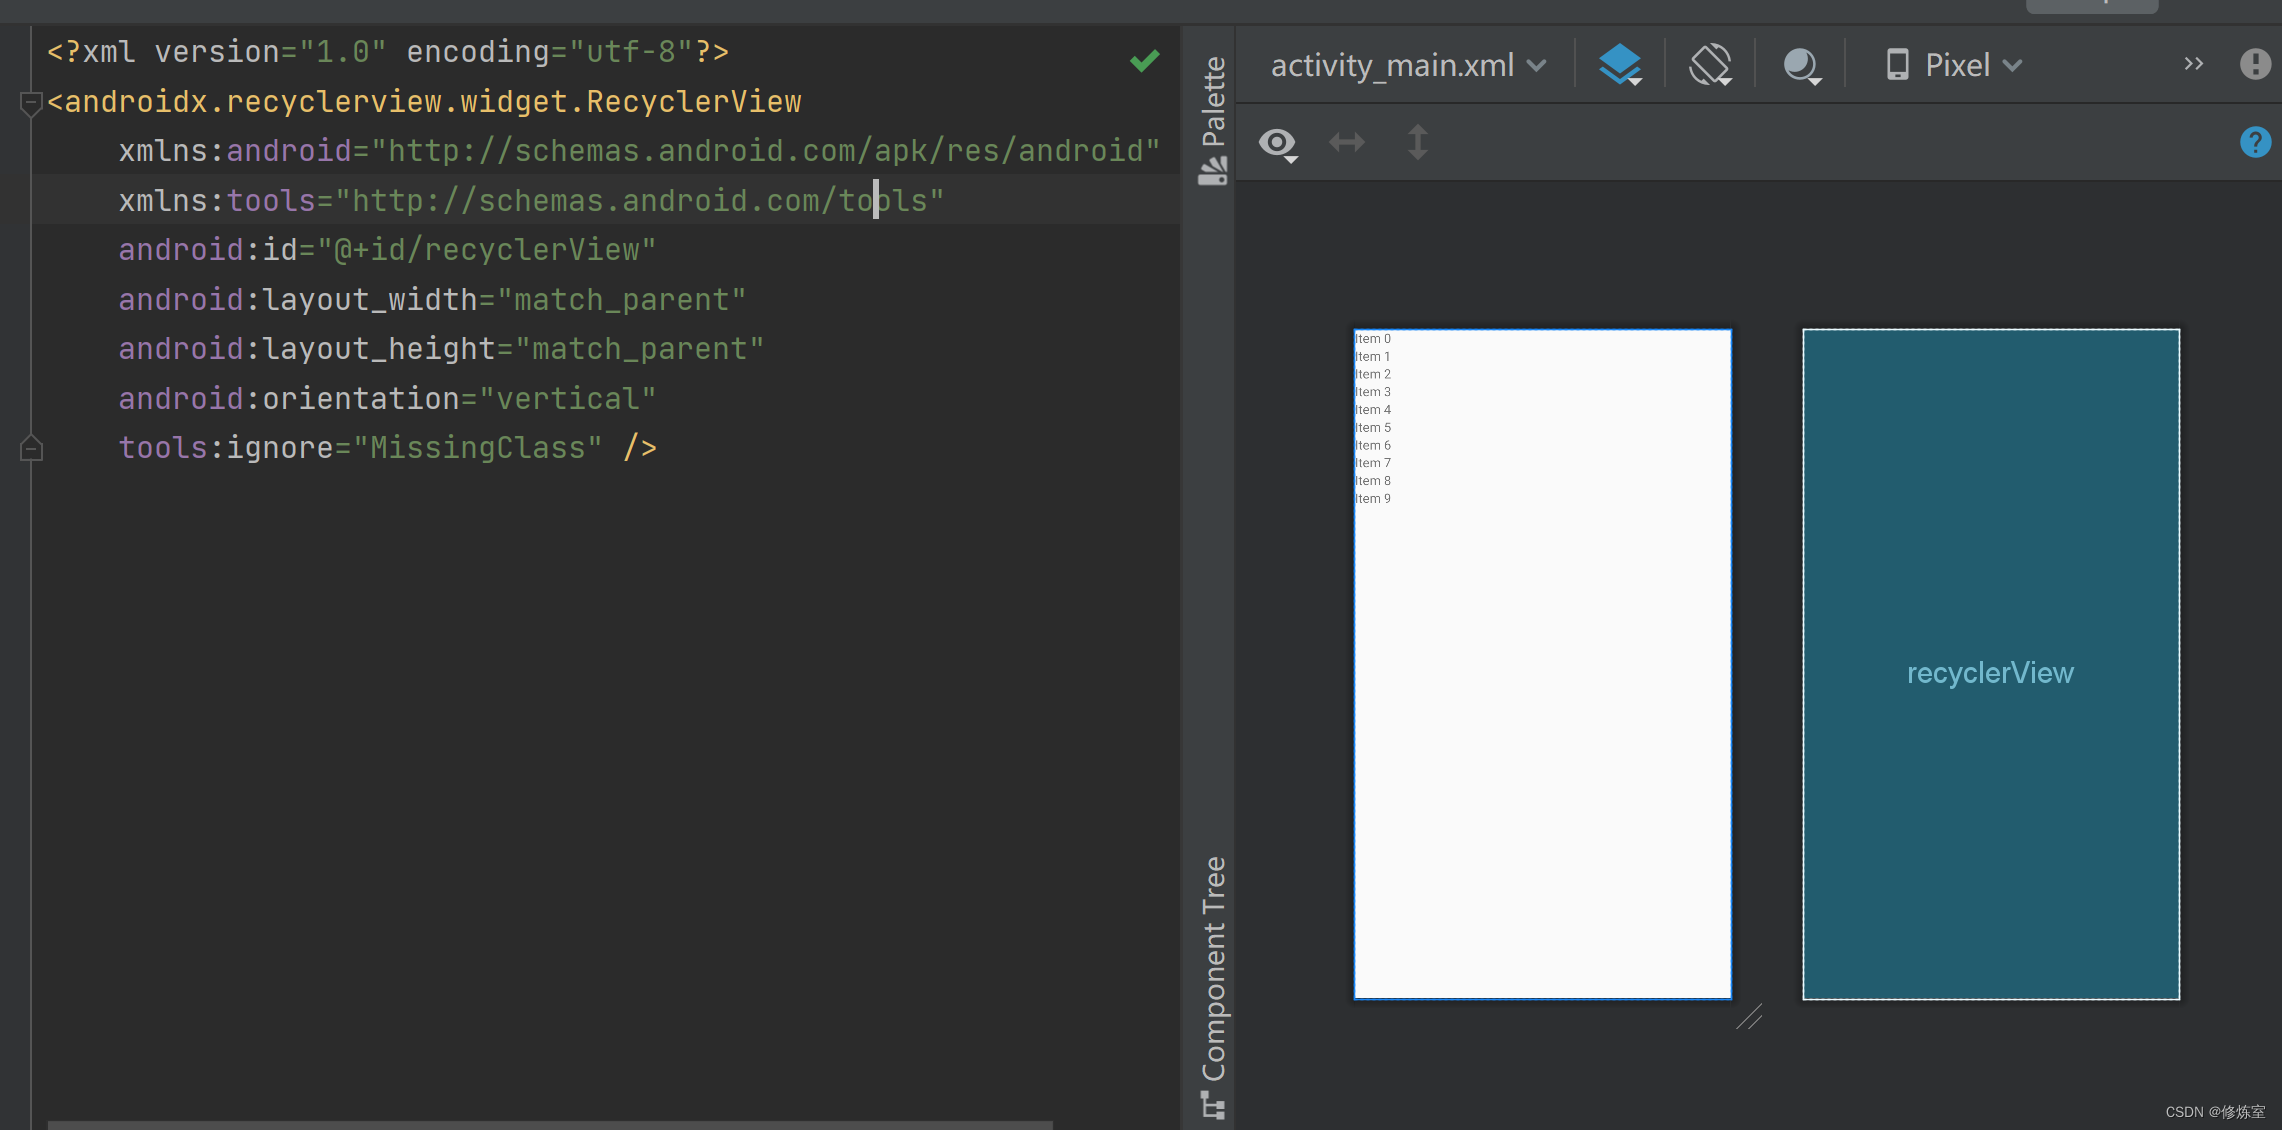Screen dimensions: 2282x1130
Task: Select the horizontal arrows icon in design toolbar
Action: (1346, 142)
